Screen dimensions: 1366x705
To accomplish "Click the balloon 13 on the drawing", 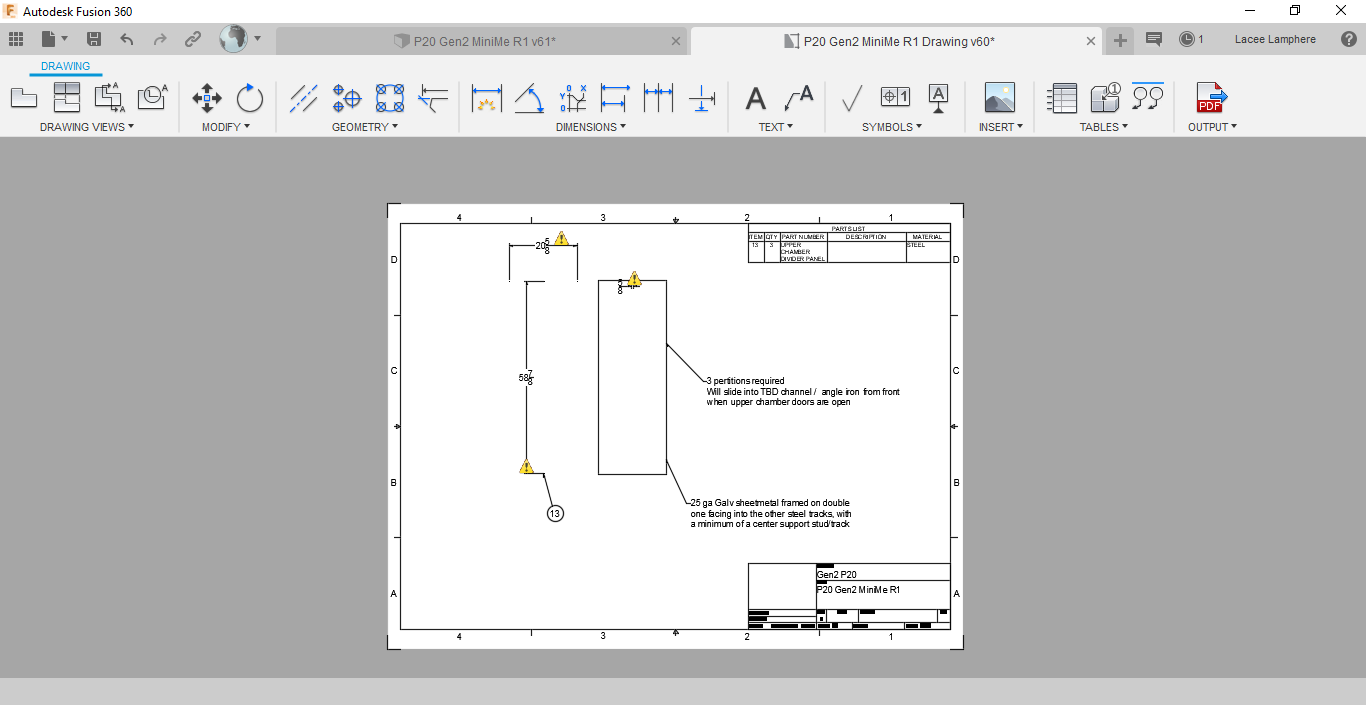I will tap(555, 513).
